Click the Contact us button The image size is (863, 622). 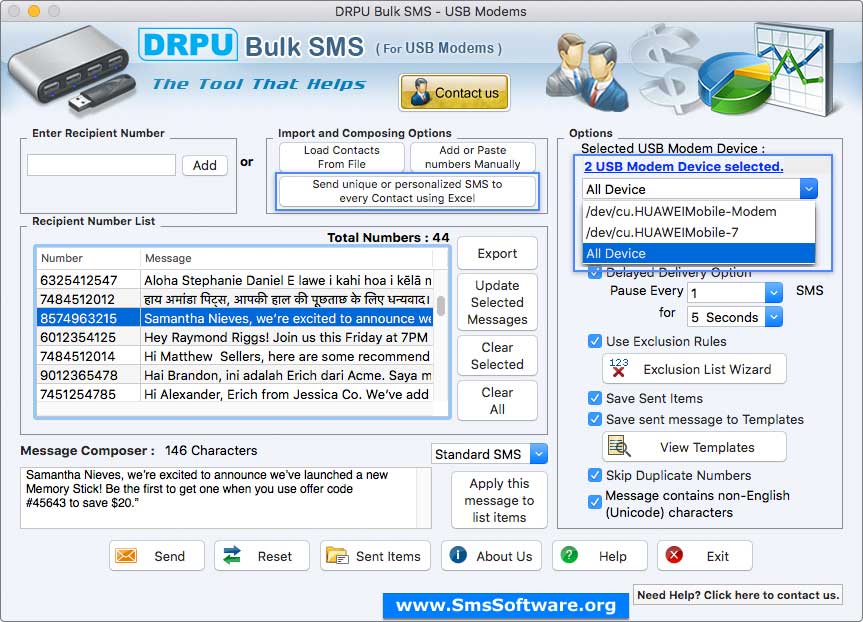pos(455,92)
